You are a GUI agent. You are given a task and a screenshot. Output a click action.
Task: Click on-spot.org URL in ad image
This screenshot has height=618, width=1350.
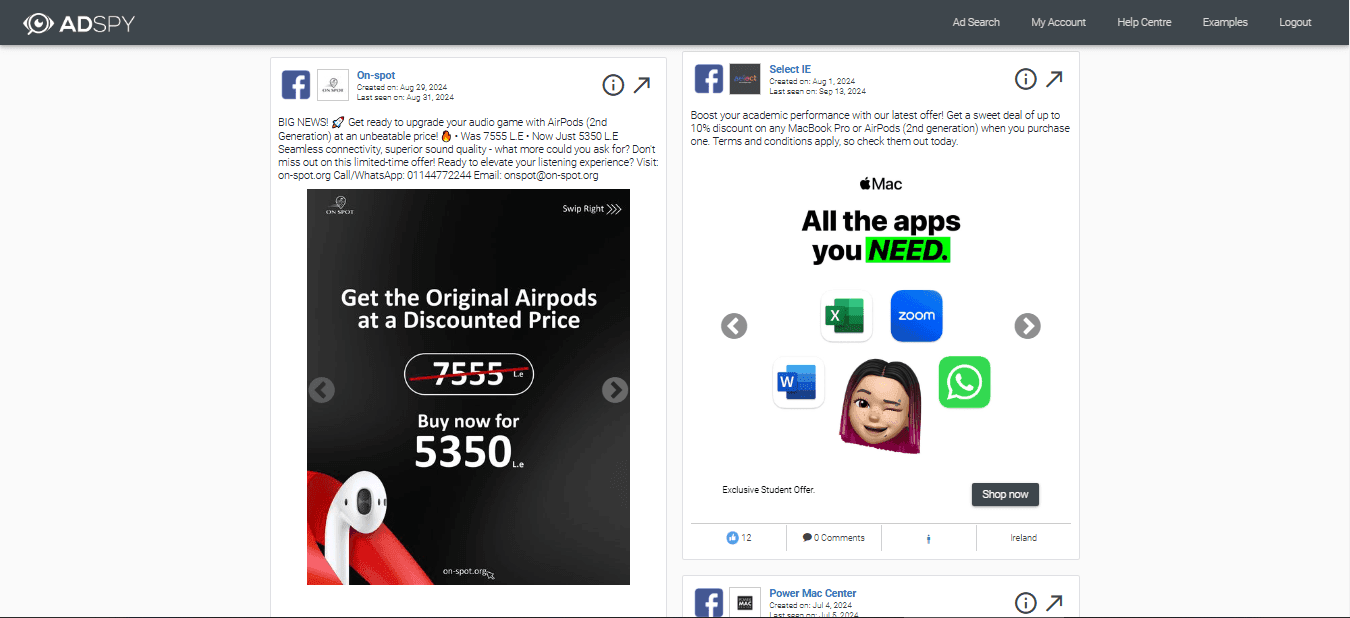coord(465,572)
